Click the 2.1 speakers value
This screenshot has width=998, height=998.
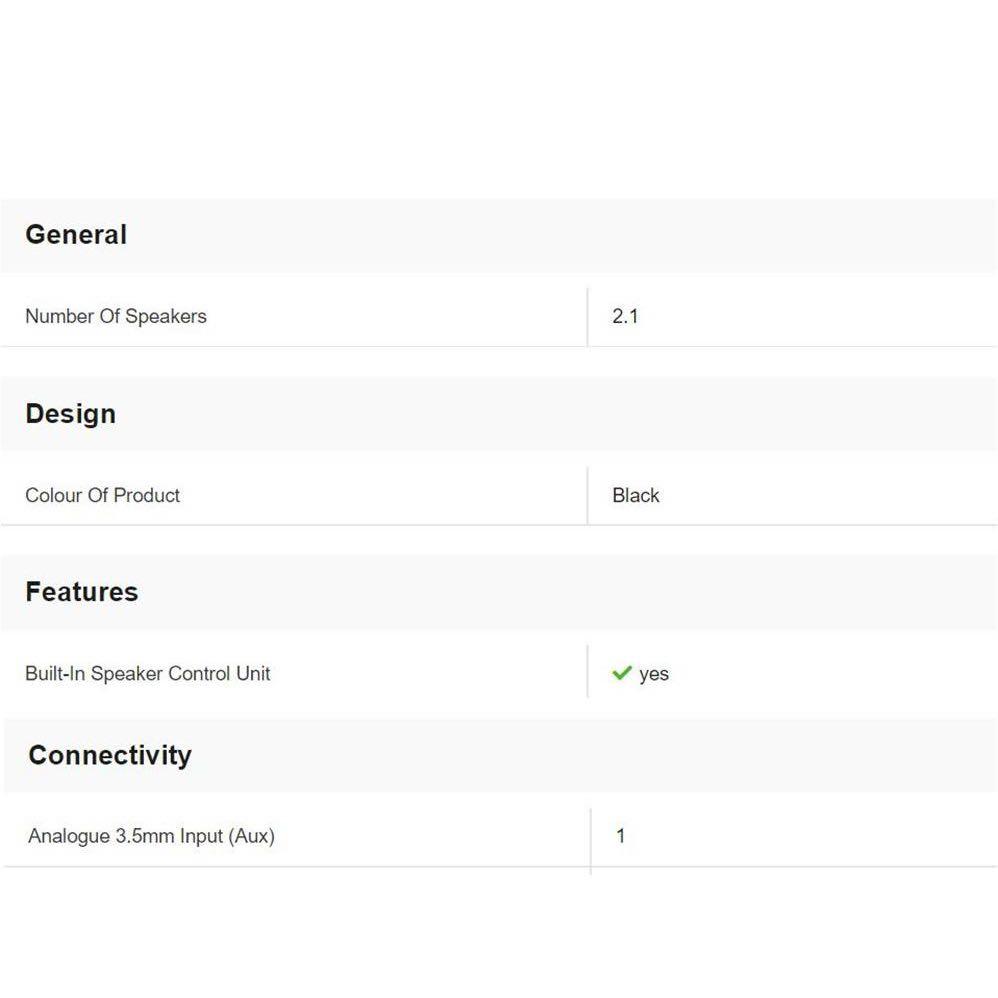[625, 316]
